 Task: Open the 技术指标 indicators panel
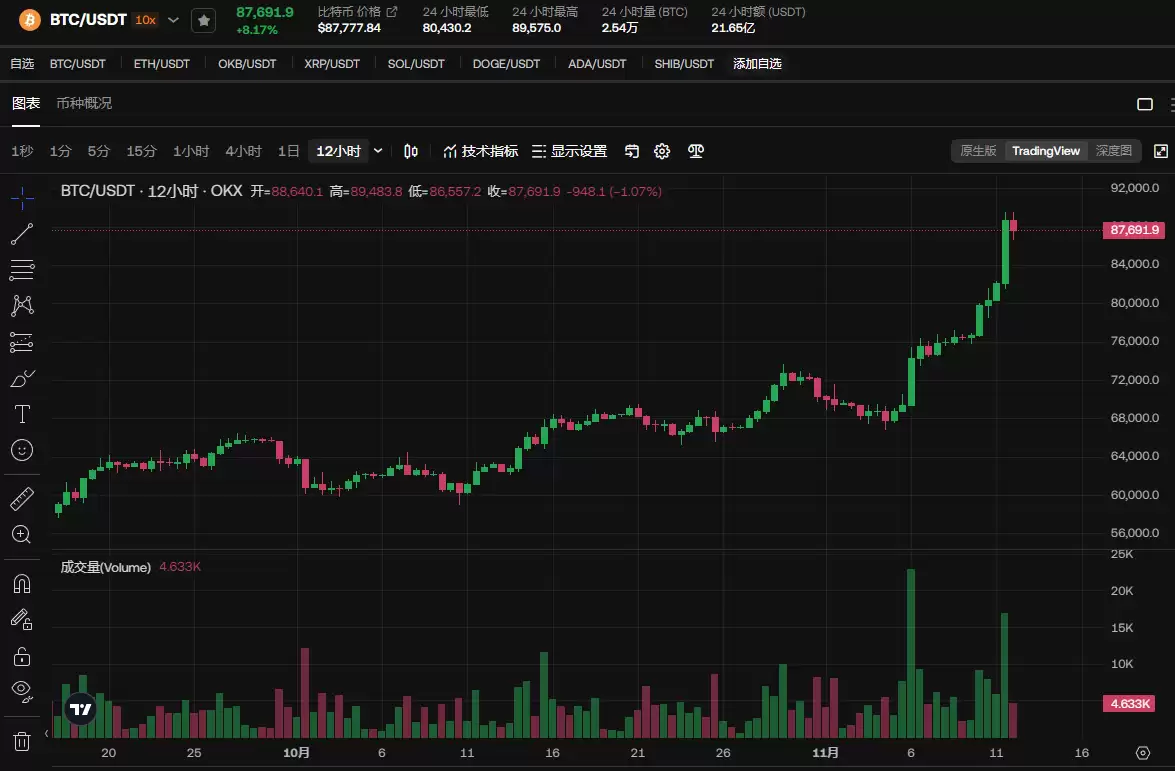click(x=482, y=151)
